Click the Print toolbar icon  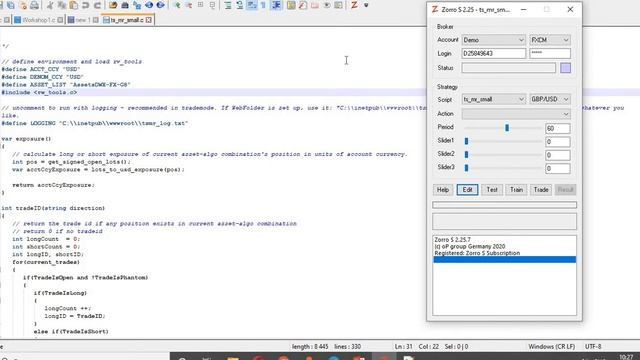35,5
